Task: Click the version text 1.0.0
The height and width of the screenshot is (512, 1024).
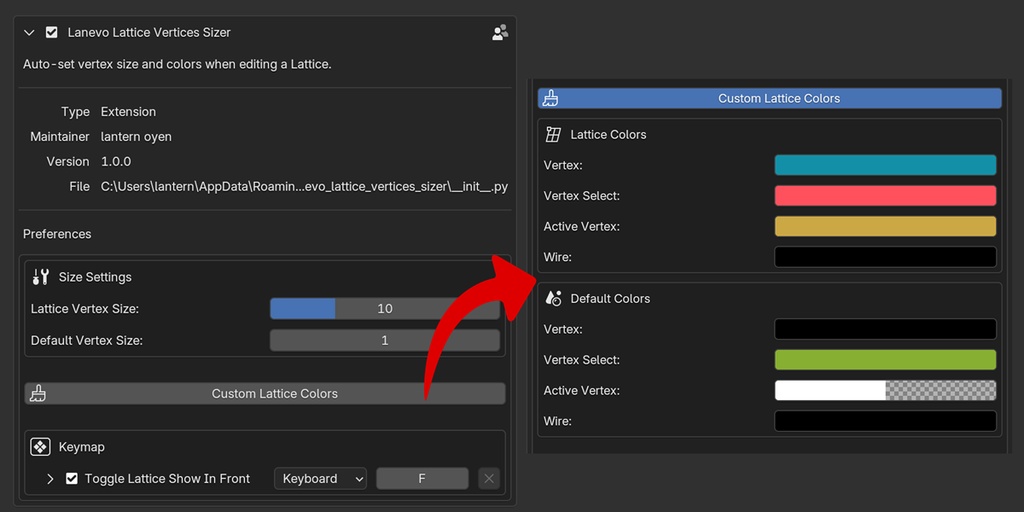Action: (x=116, y=161)
